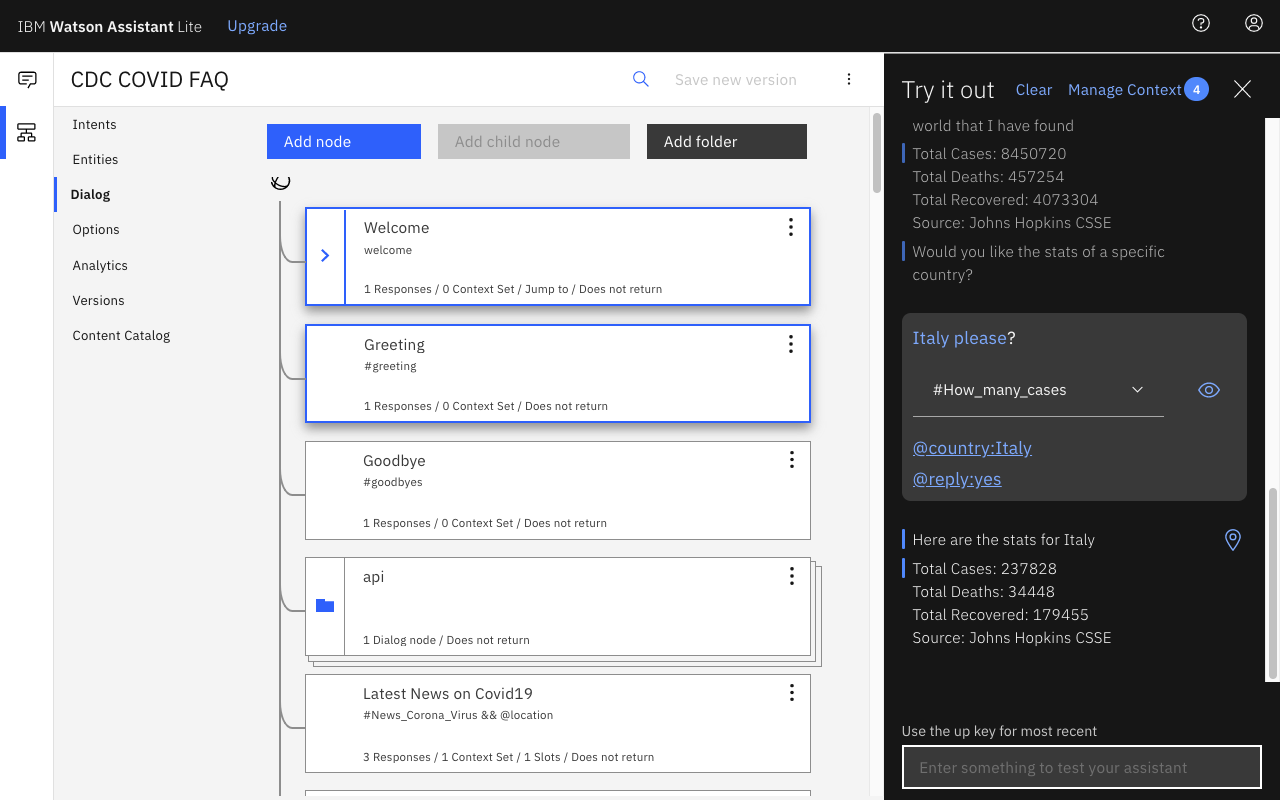Open the Welcome node options menu
The width and height of the screenshot is (1280, 800).
tap(790, 227)
